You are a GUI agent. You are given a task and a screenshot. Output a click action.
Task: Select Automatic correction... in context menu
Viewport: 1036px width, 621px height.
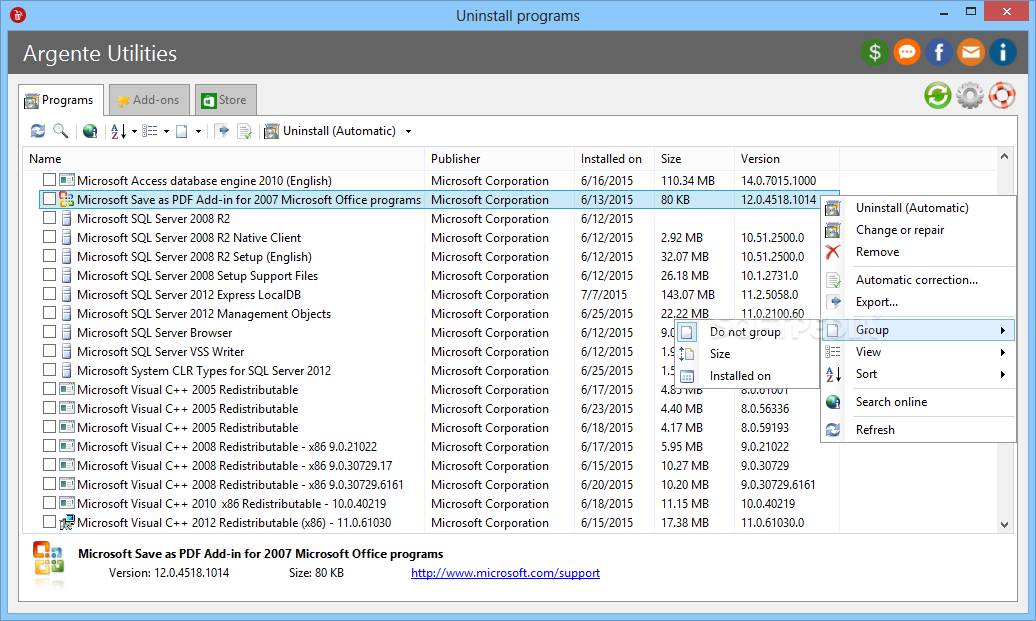[x=916, y=279]
